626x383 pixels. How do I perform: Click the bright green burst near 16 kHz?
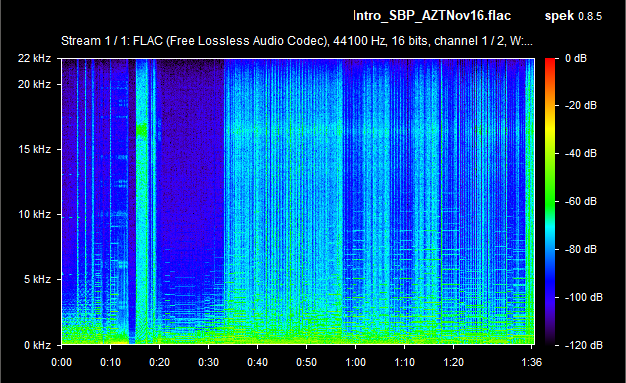click(x=141, y=131)
